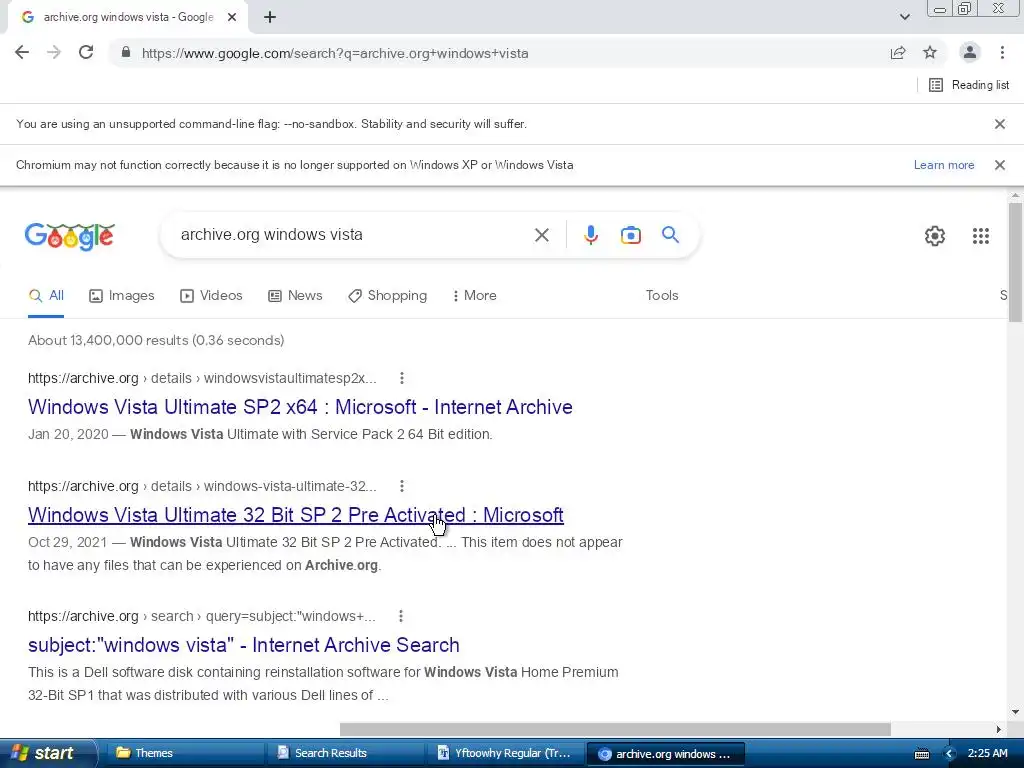This screenshot has width=1024, height=768.
Task: Switch to the Images tab
Action: 121,296
